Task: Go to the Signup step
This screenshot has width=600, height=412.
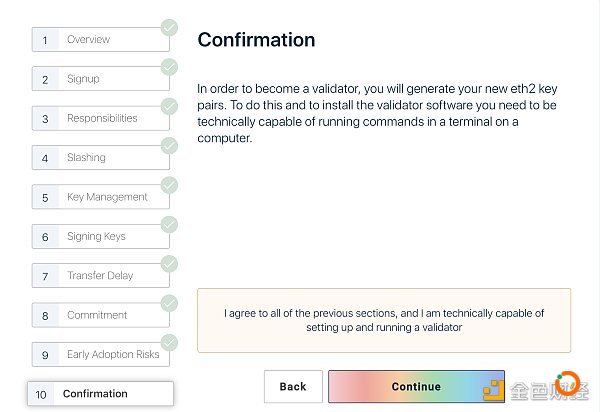Action: (x=101, y=79)
